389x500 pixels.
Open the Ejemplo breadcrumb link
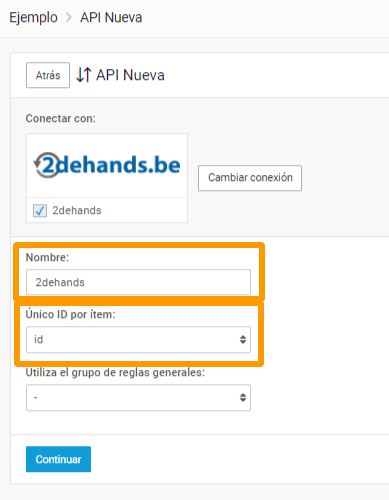(33, 18)
